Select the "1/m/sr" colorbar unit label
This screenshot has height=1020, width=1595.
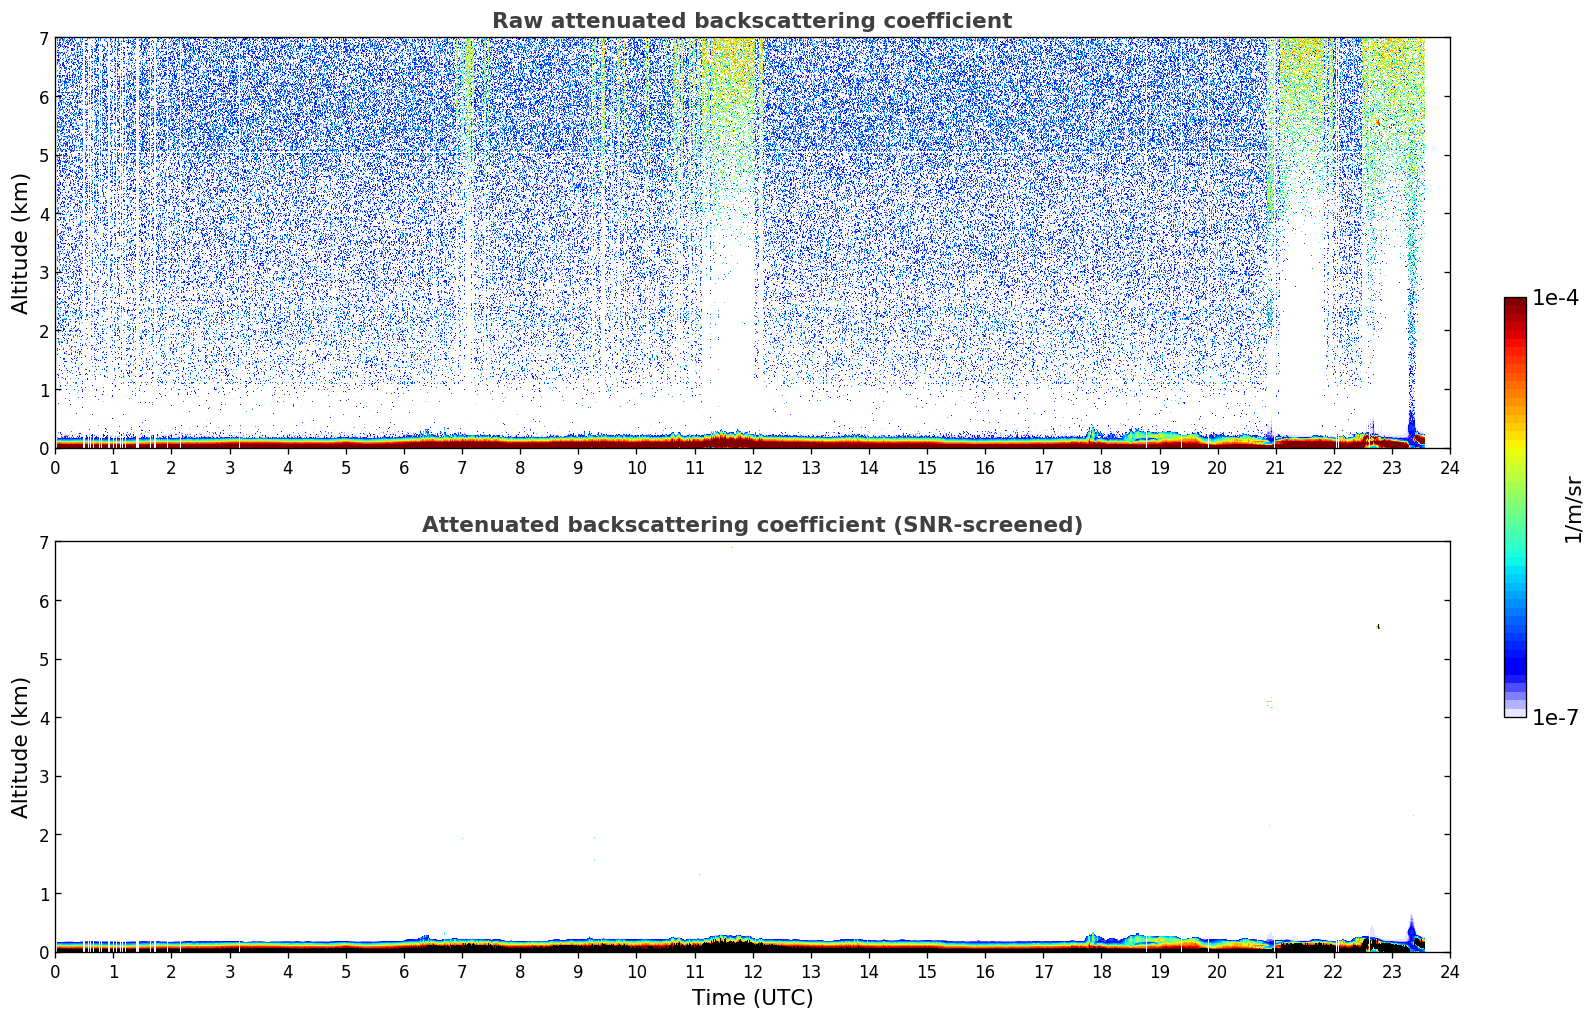pos(1573,509)
